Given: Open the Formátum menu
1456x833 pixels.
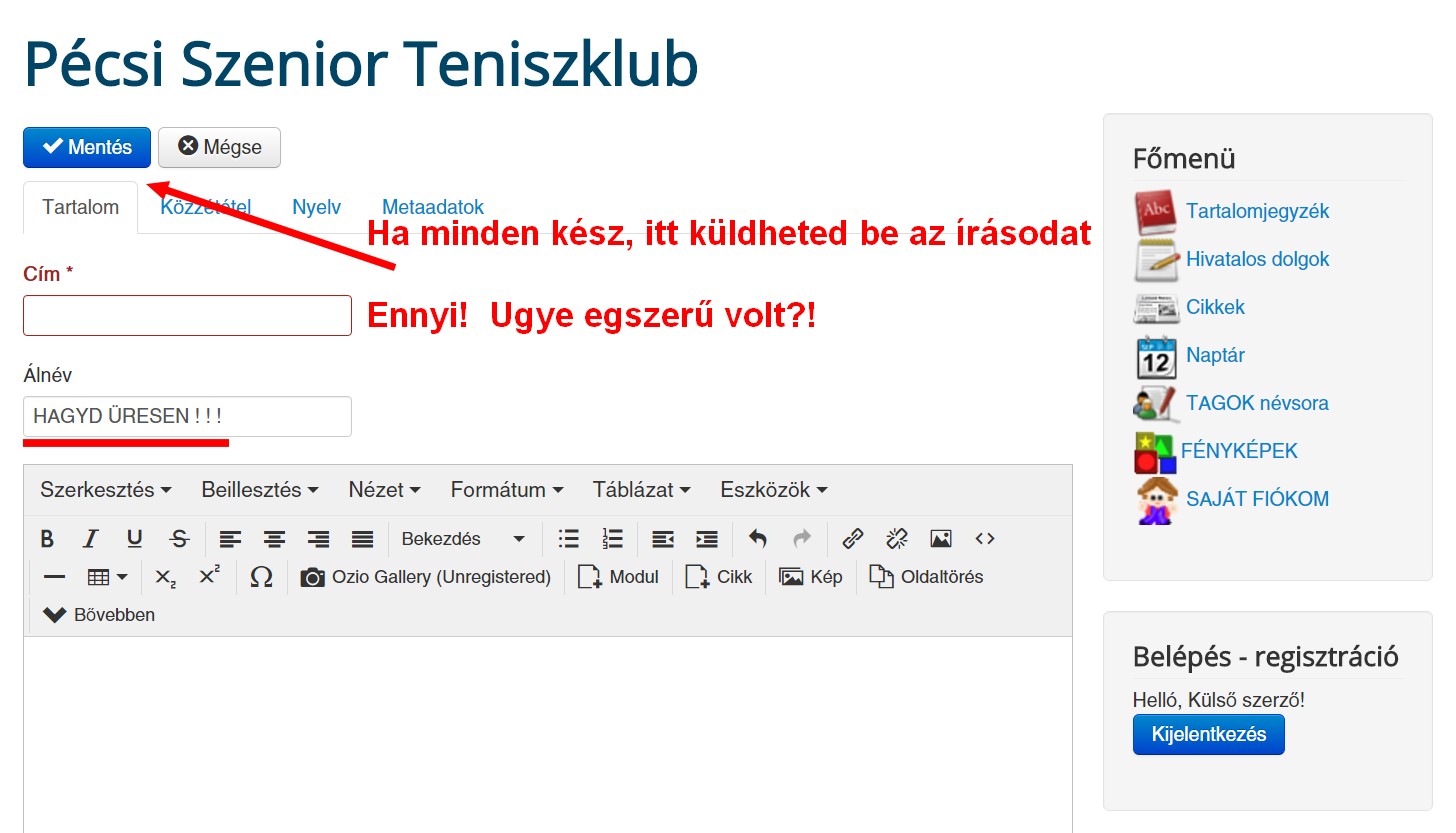Looking at the screenshot, I should [x=506, y=490].
